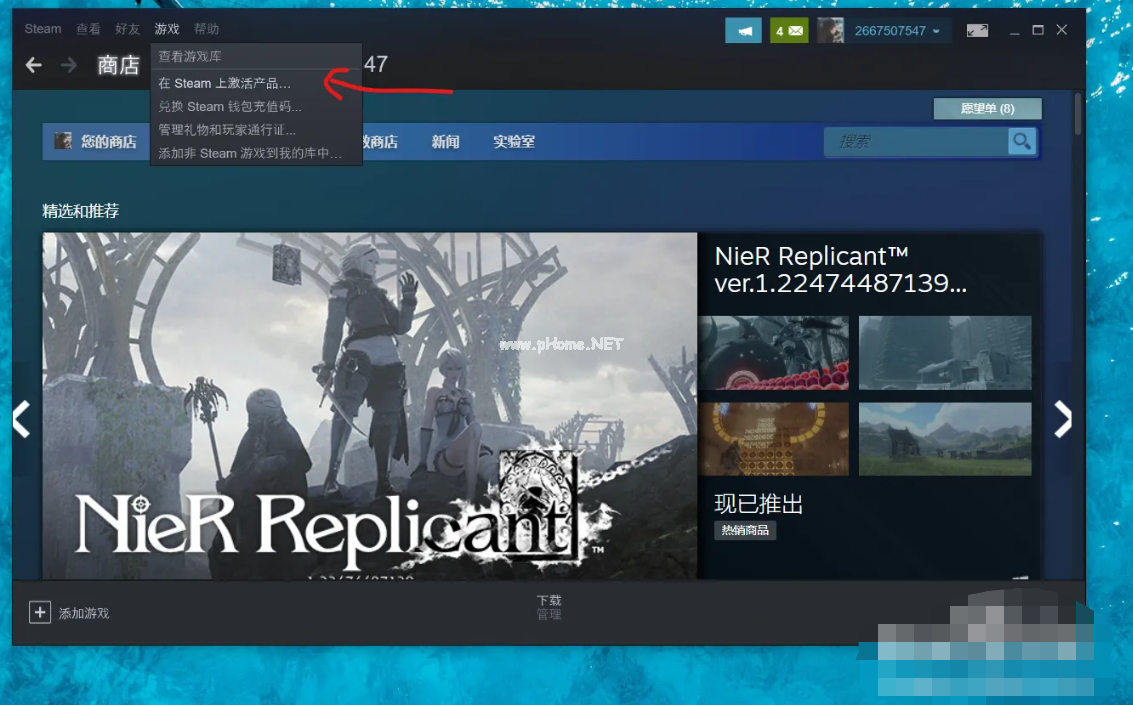Image resolution: width=1133 pixels, height=705 pixels.
Task: Choose 兑换 Steam 钱包充值码 menu item
Action: [230, 106]
